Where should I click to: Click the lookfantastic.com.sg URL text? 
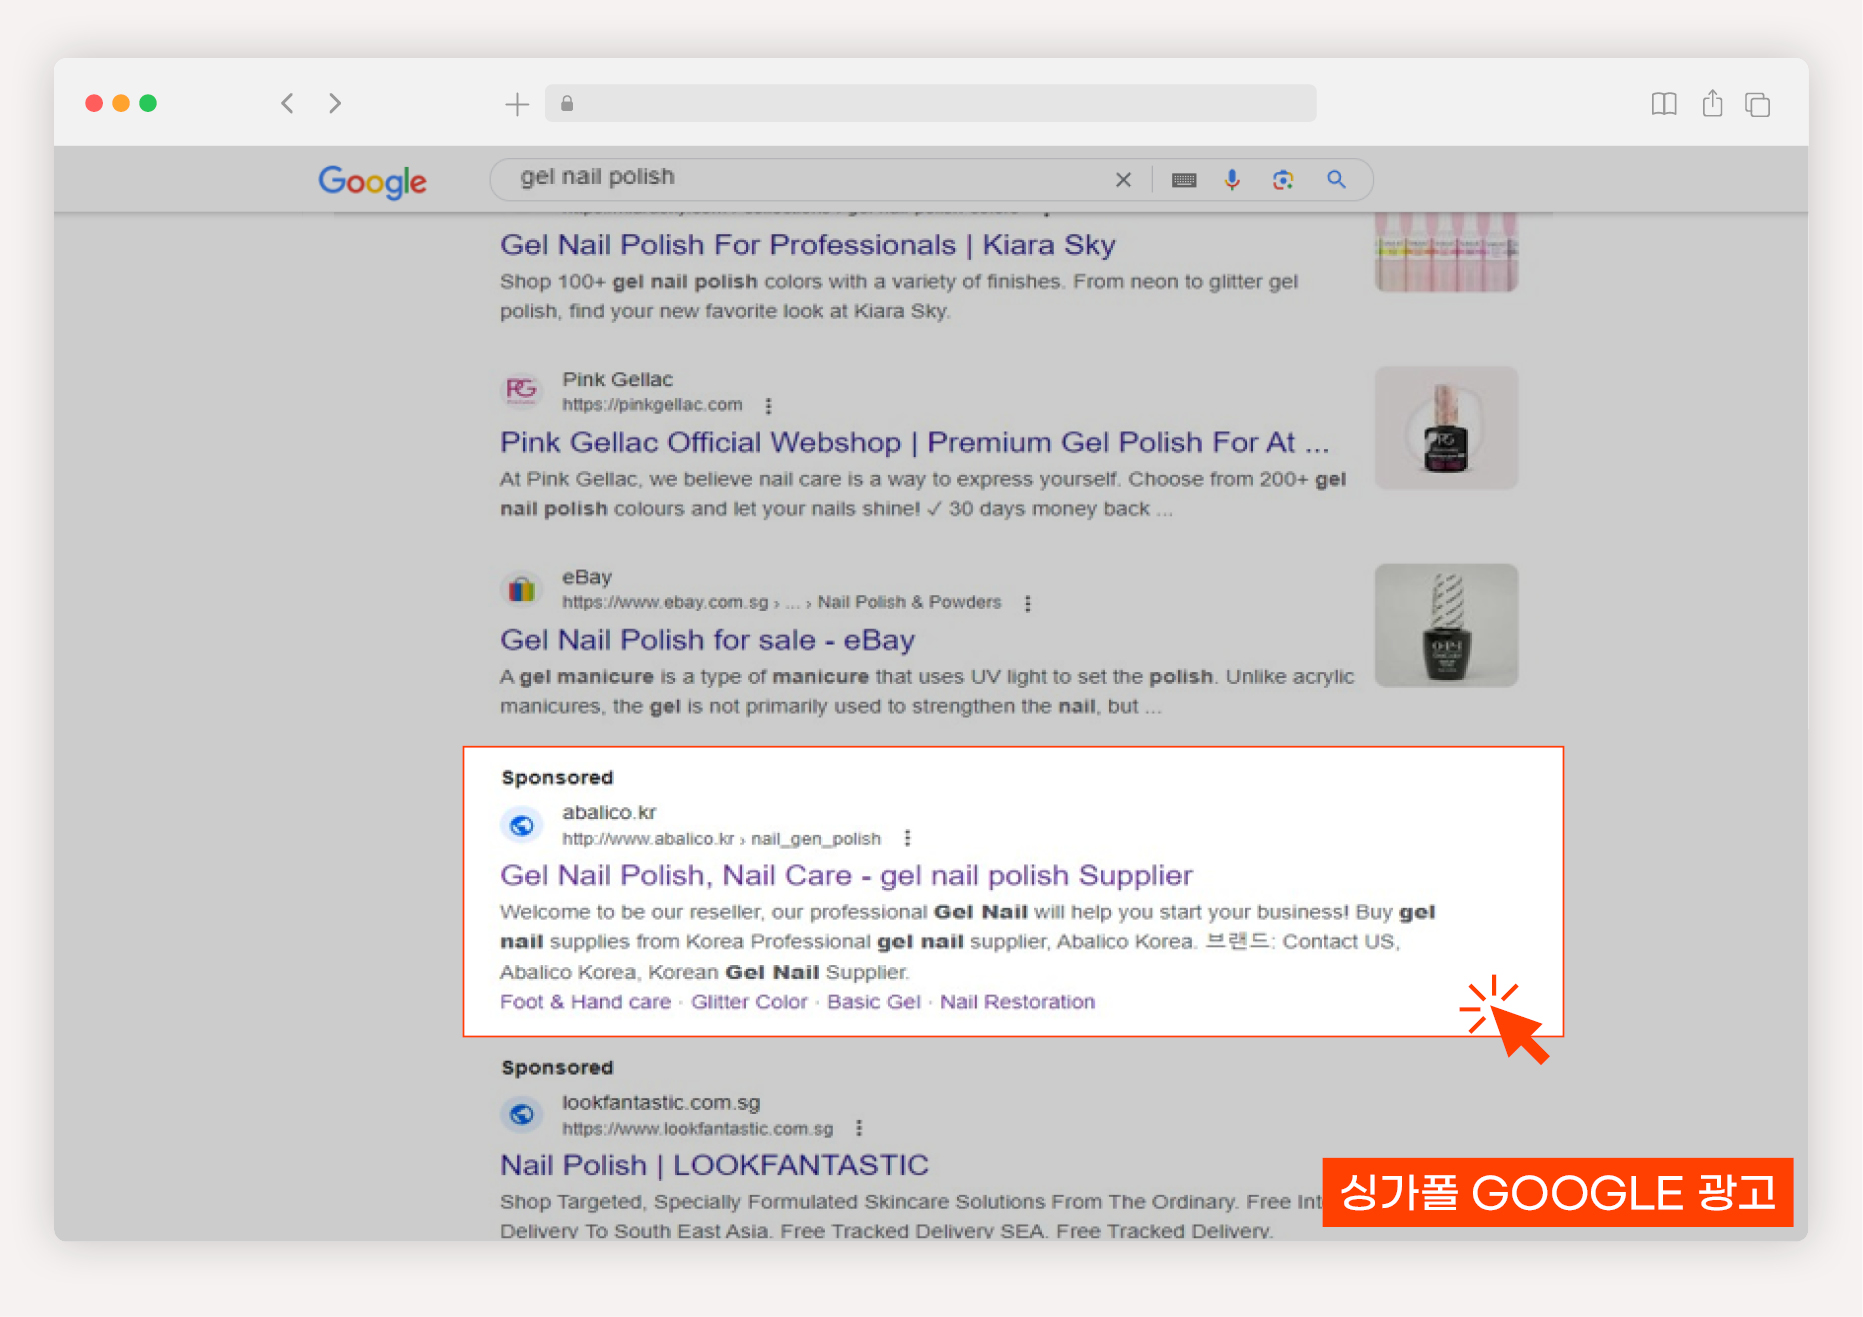tap(697, 1129)
